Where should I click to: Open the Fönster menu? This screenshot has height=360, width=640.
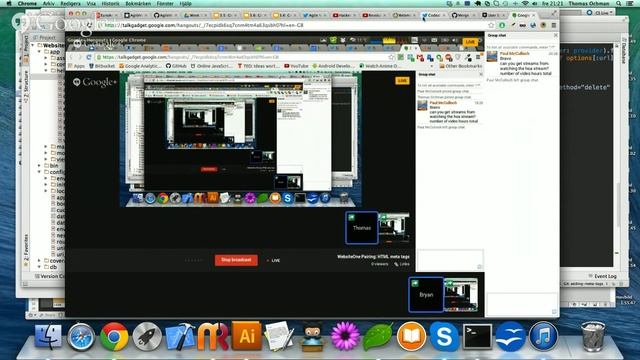click(165, 3)
